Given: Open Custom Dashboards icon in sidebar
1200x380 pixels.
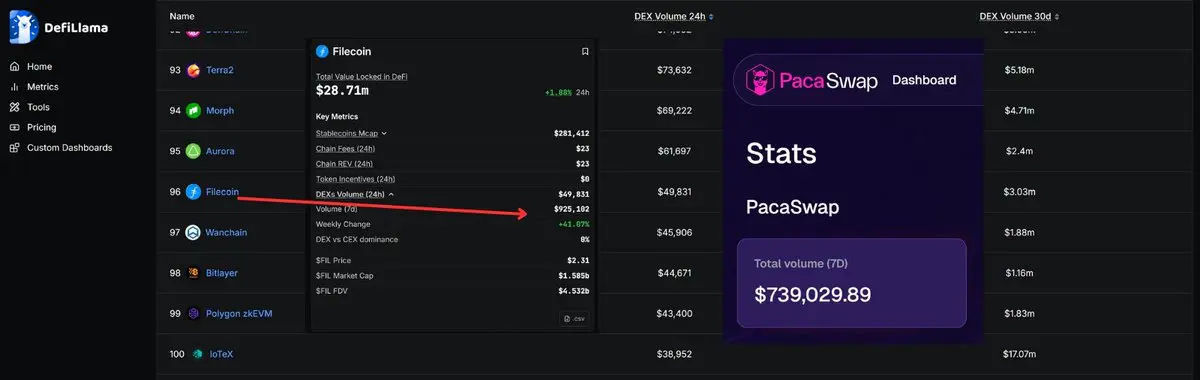Looking at the screenshot, I should click(x=14, y=147).
